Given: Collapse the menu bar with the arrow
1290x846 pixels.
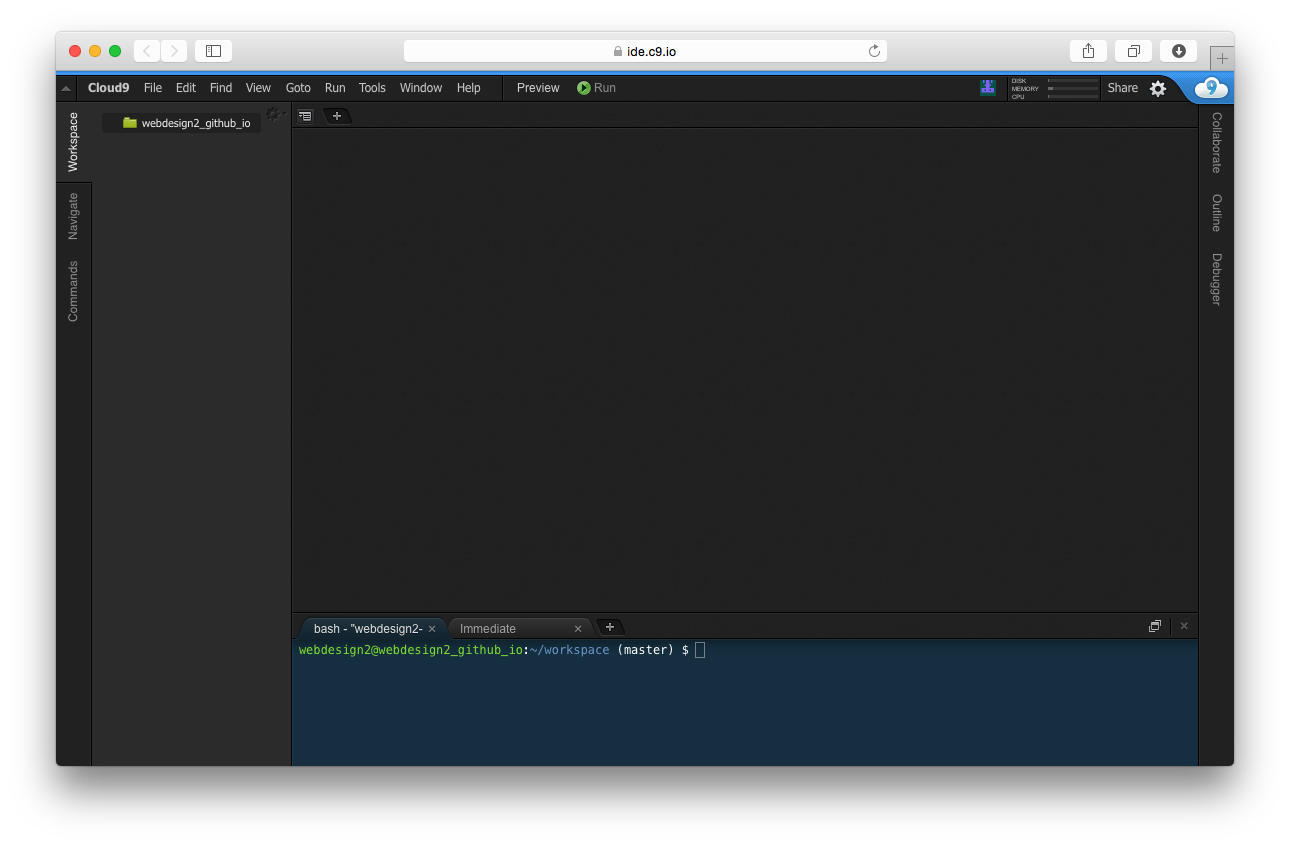Looking at the screenshot, I should click(66, 88).
